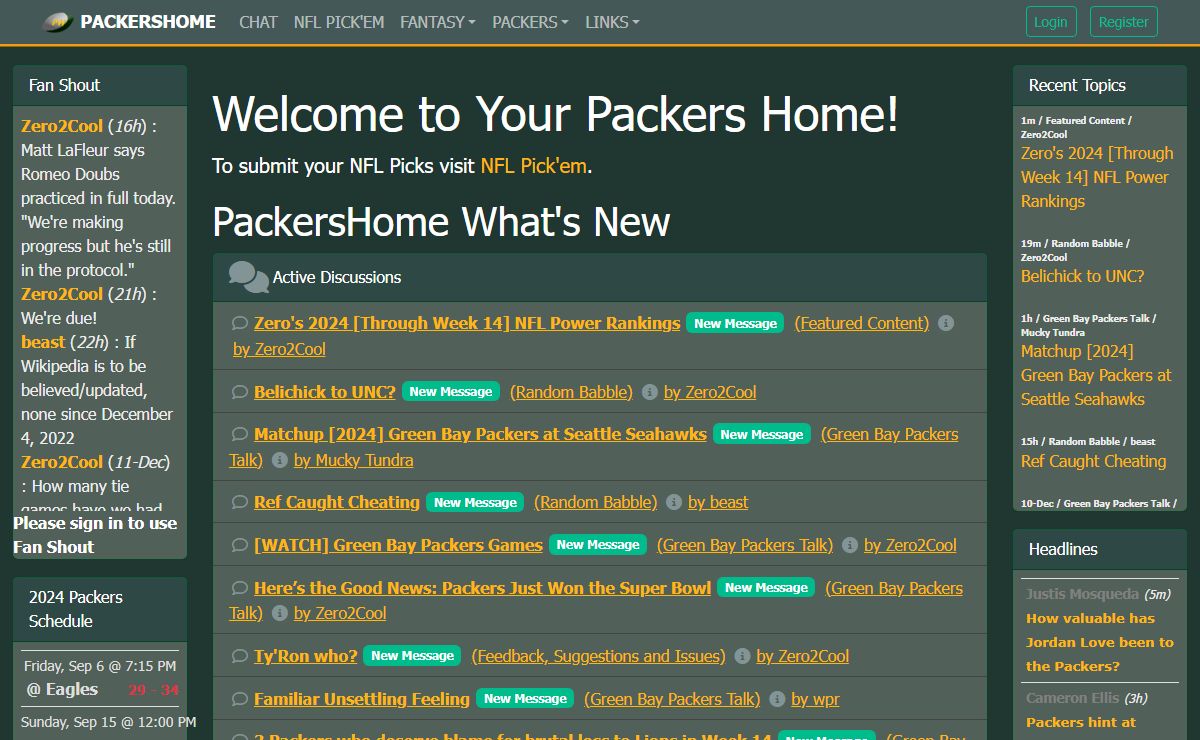Expand the FANTASY dropdown menu

[437, 22]
